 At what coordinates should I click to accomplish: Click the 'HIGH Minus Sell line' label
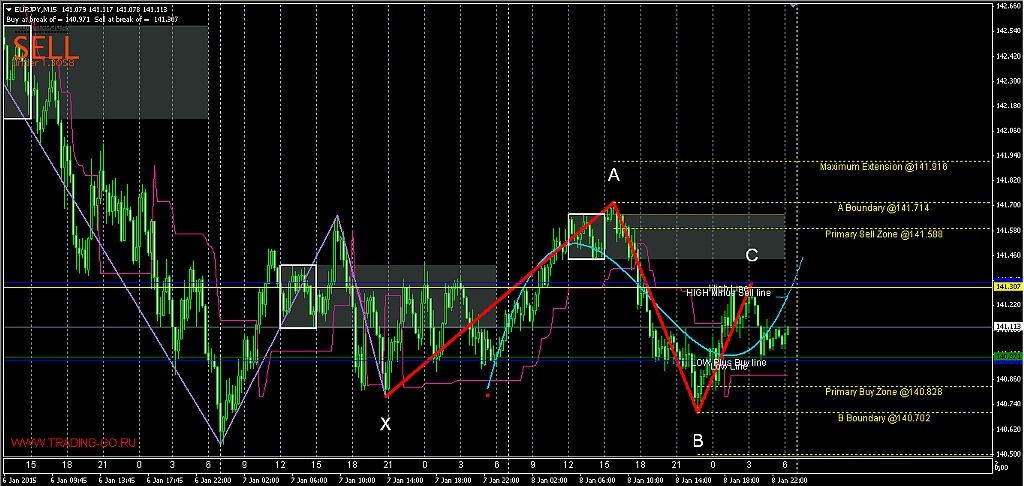(x=728, y=293)
